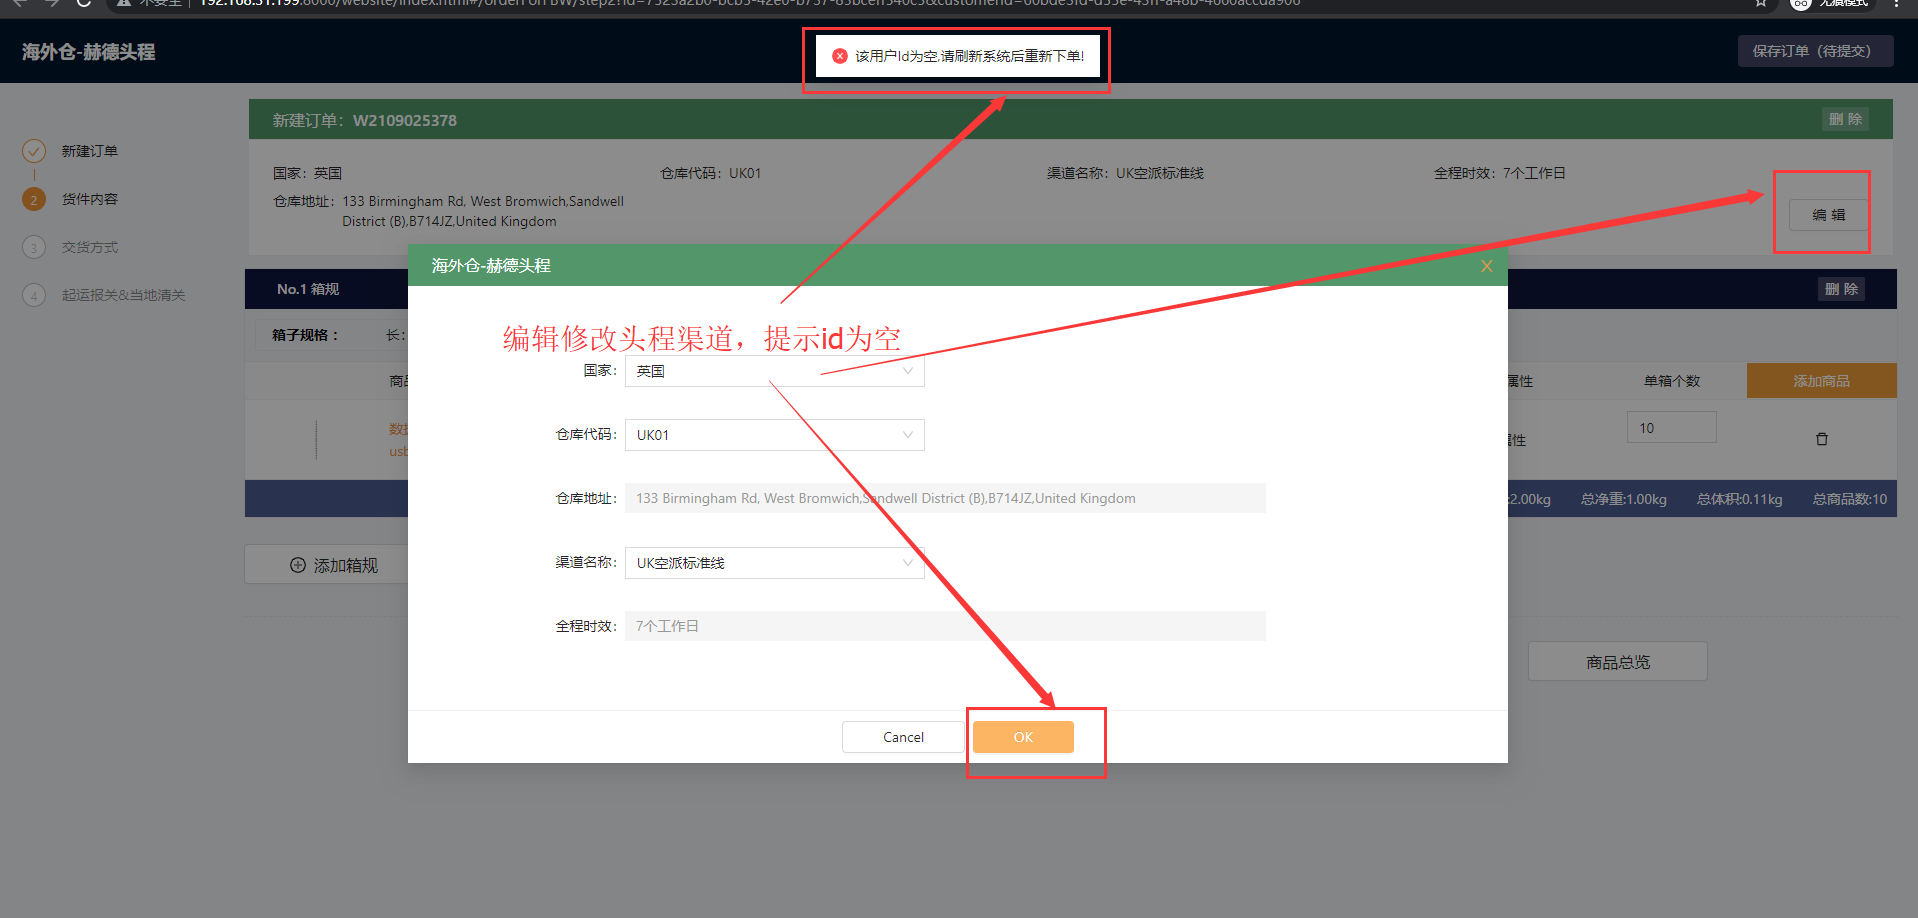Click the 编辑 edit button
Image resolution: width=1918 pixels, height=918 pixels.
point(1828,215)
